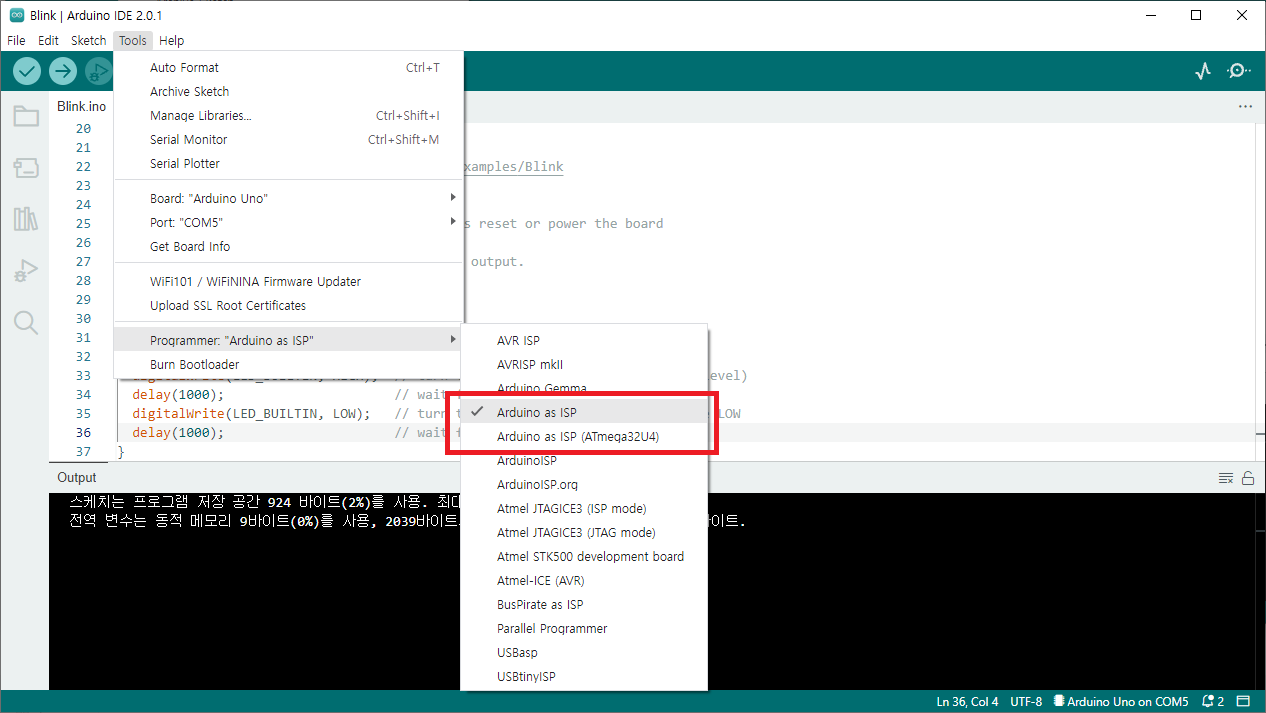This screenshot has height=713, width=1266.
Task: Select USBasp programmer
Action: pyautogui.click(x=584, y=653)
